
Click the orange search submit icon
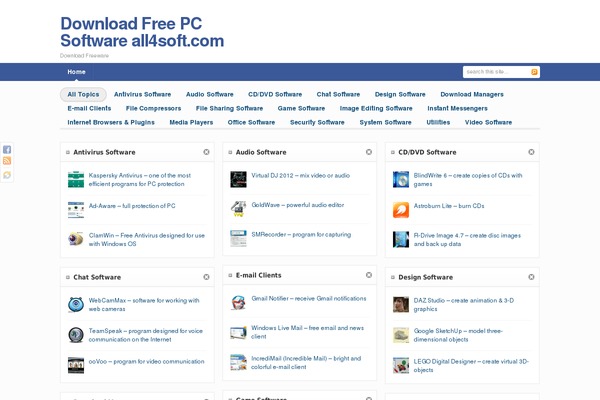(534, 72)
